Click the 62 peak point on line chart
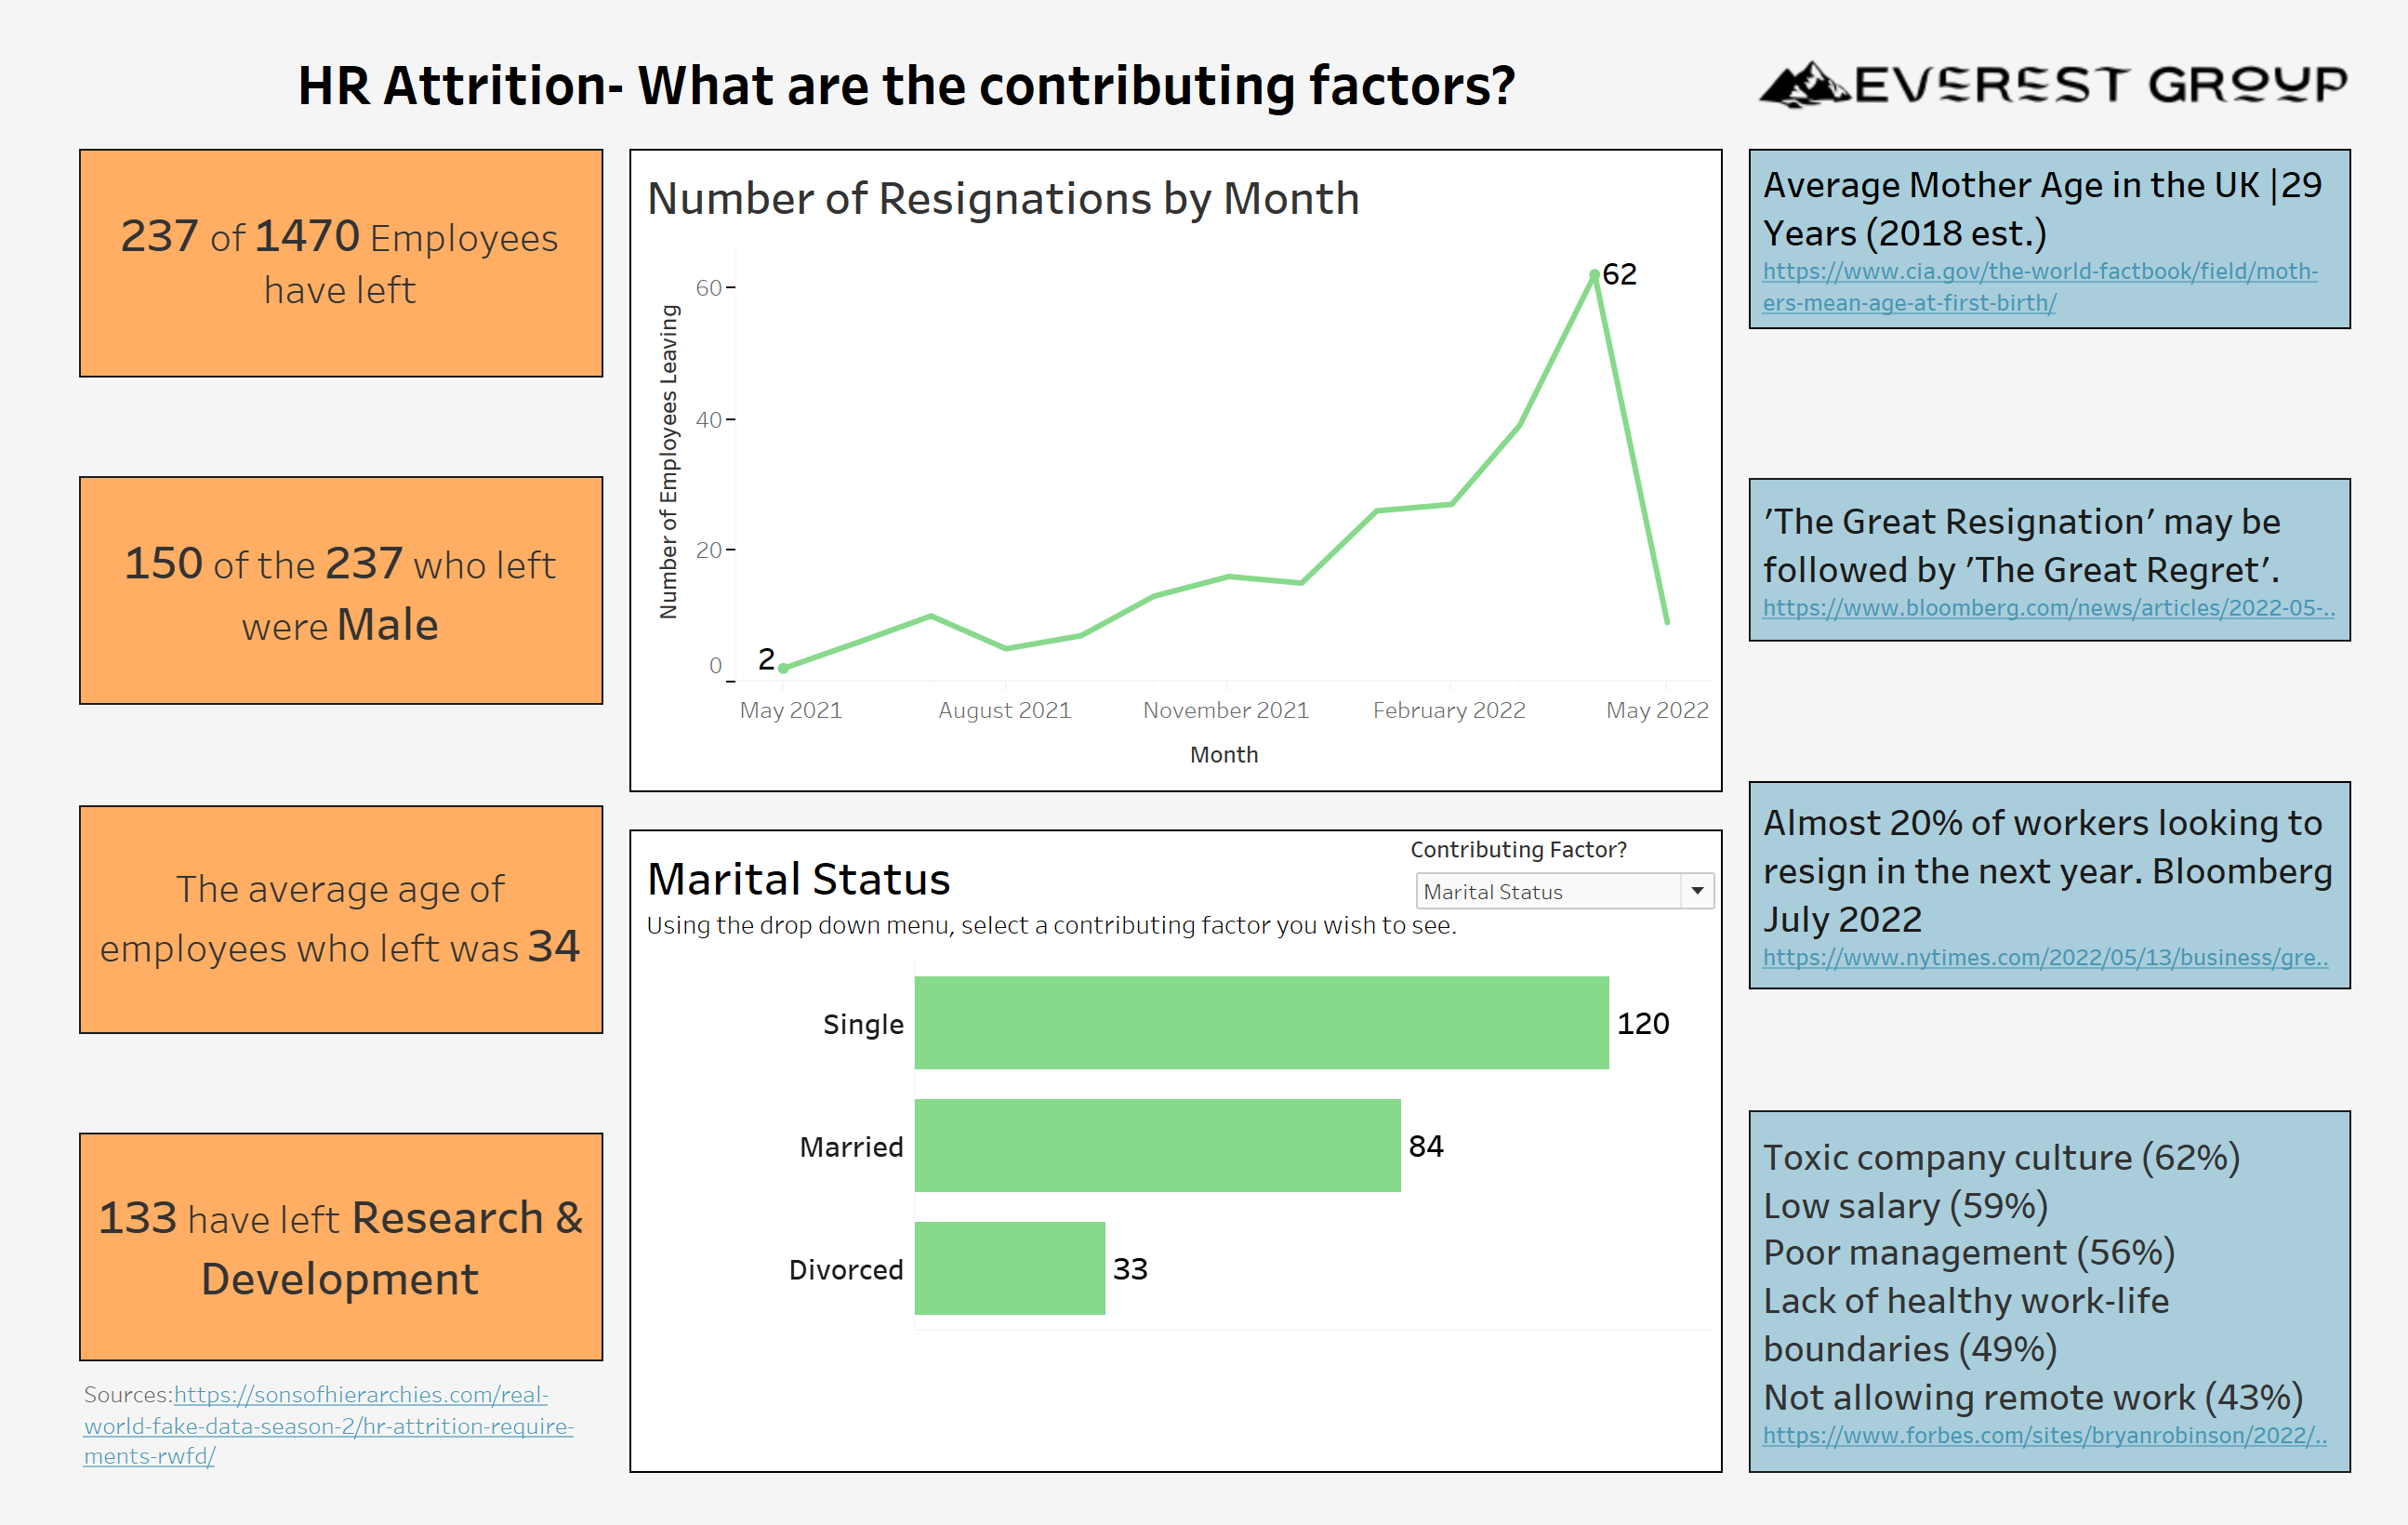 (1594, 274)
